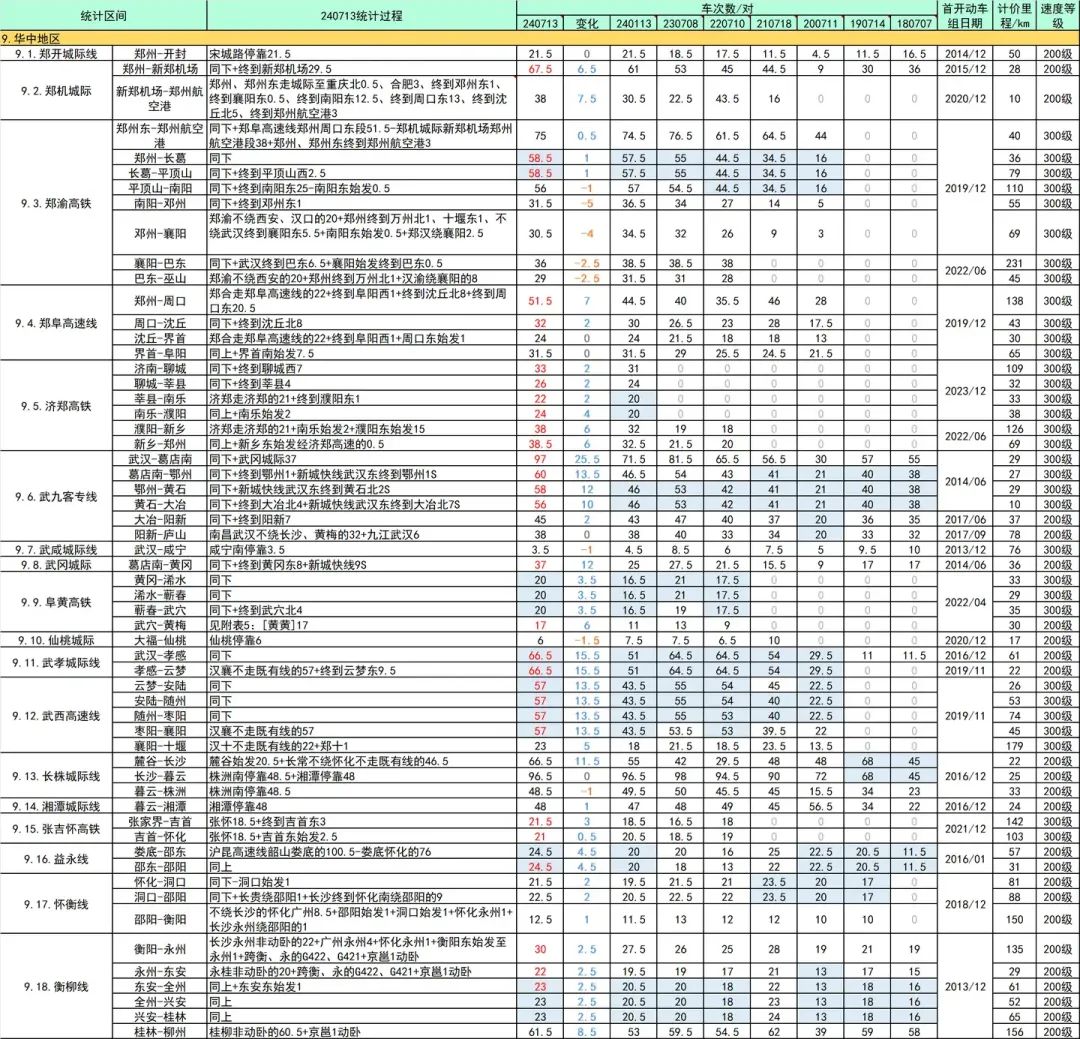This screenshot has width=1080, height=1039.
Task: Select the '娄底-邵东' section cell
Action: click(x=160, y=852)
